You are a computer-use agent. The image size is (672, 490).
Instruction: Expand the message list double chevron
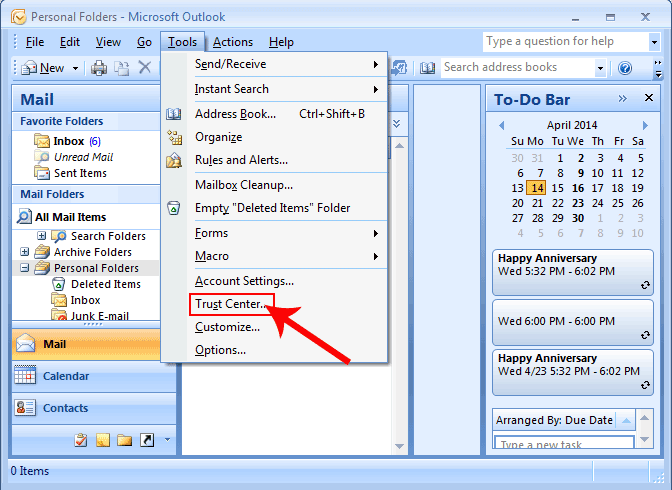click(x=396, y=124)
